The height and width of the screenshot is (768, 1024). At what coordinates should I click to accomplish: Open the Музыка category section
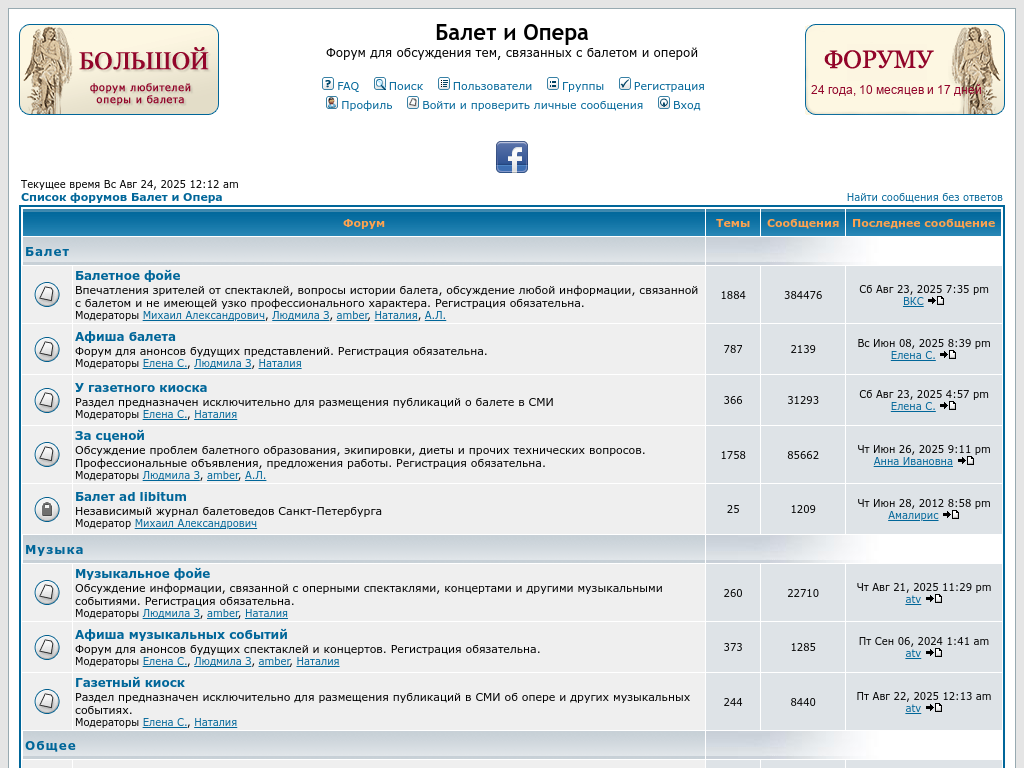click(x=54, y=549)
